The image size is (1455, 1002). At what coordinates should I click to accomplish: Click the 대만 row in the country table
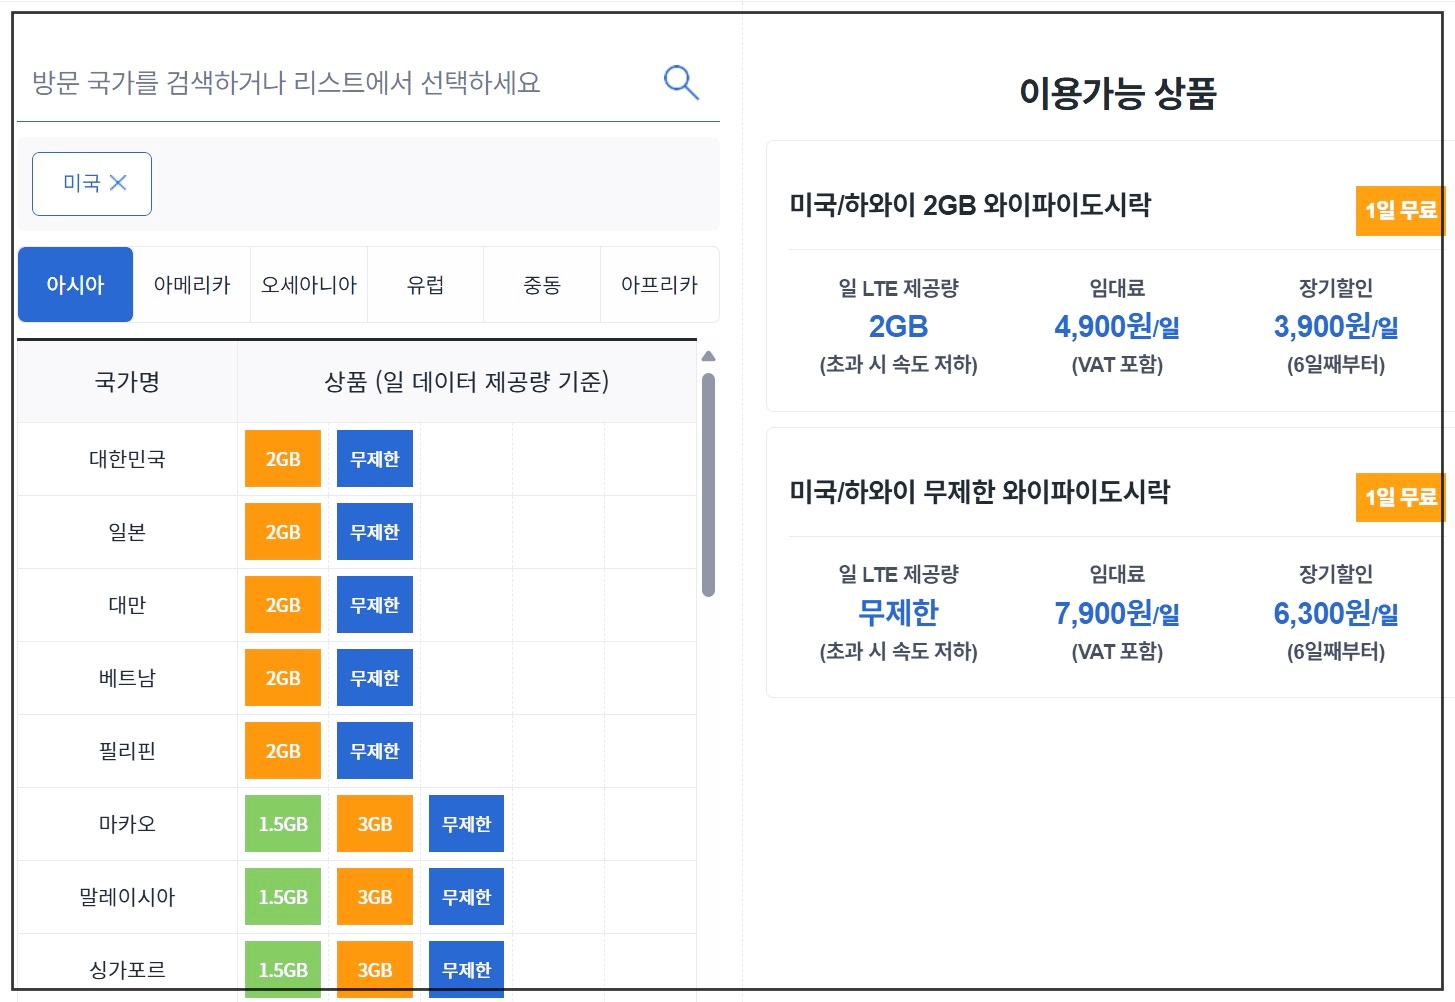click(x=126, y=604)
